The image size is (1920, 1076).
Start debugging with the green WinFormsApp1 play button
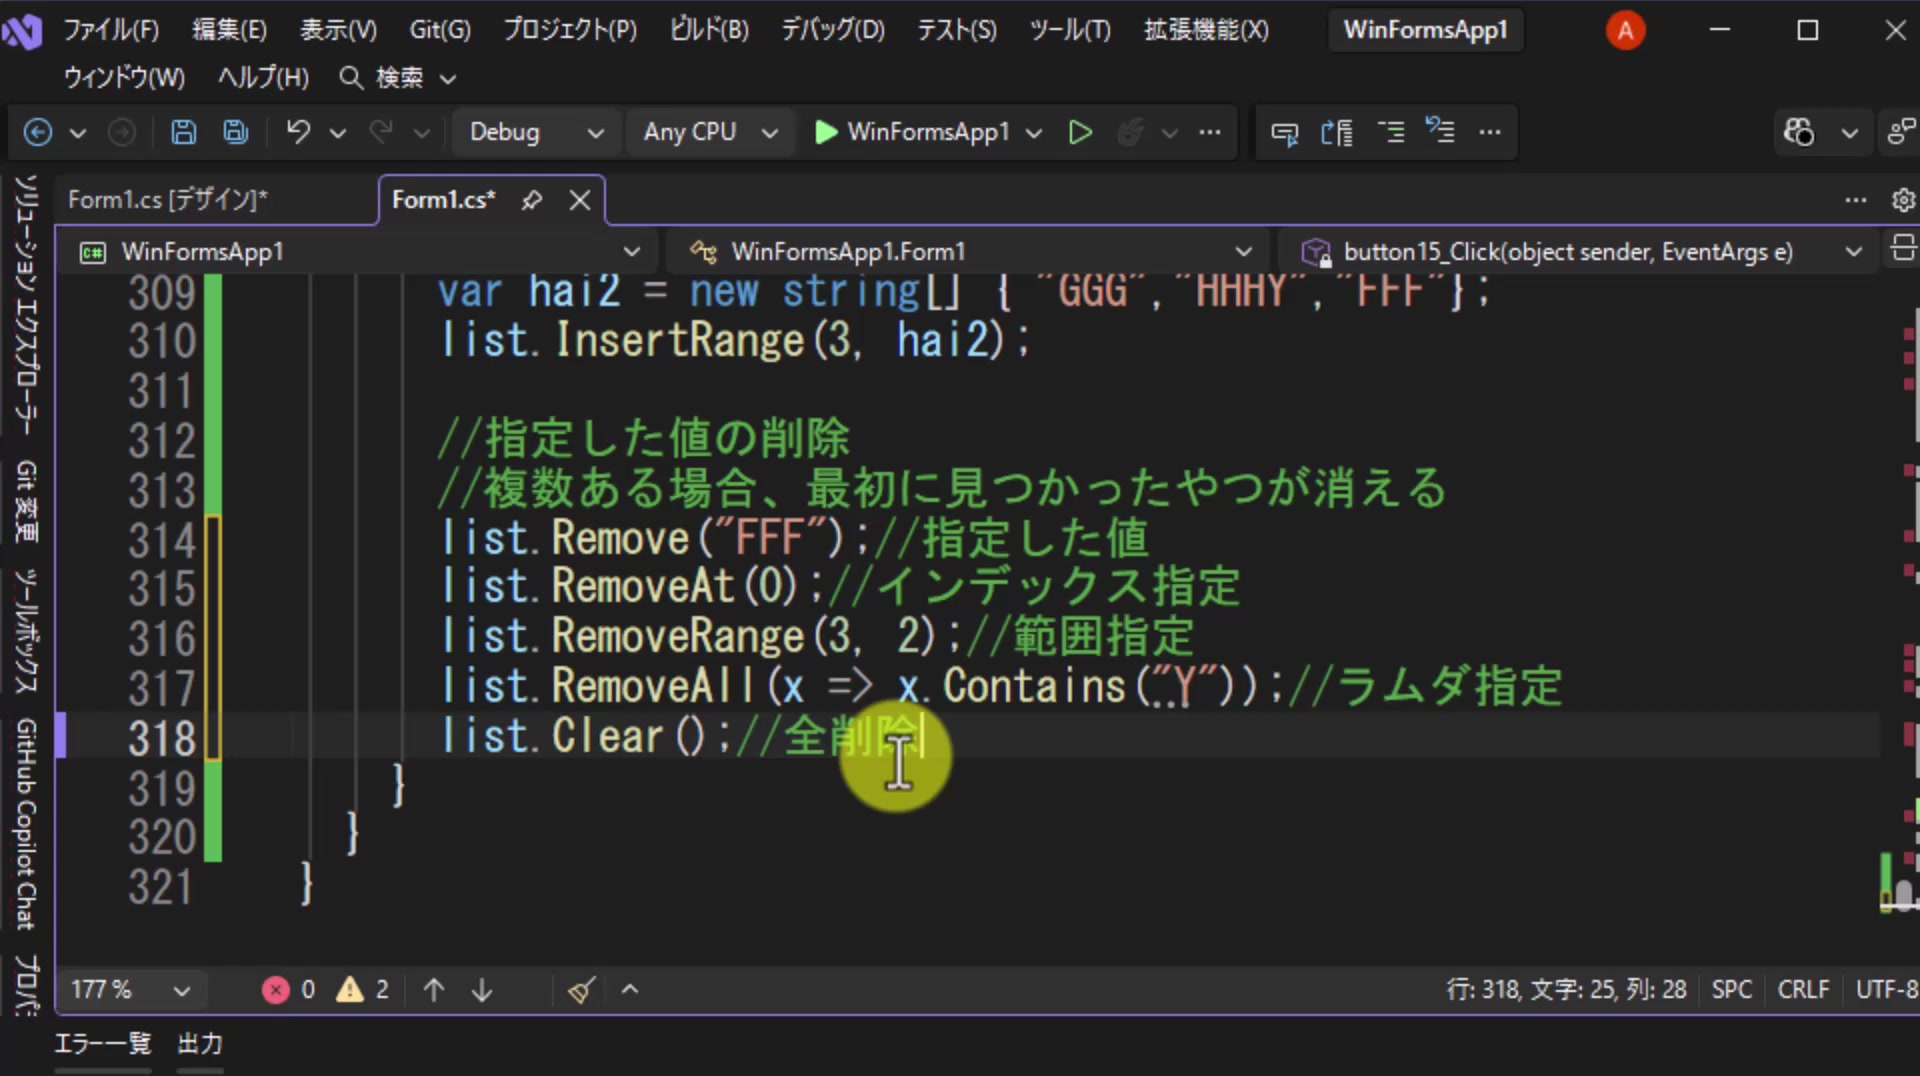click(912, 132)
